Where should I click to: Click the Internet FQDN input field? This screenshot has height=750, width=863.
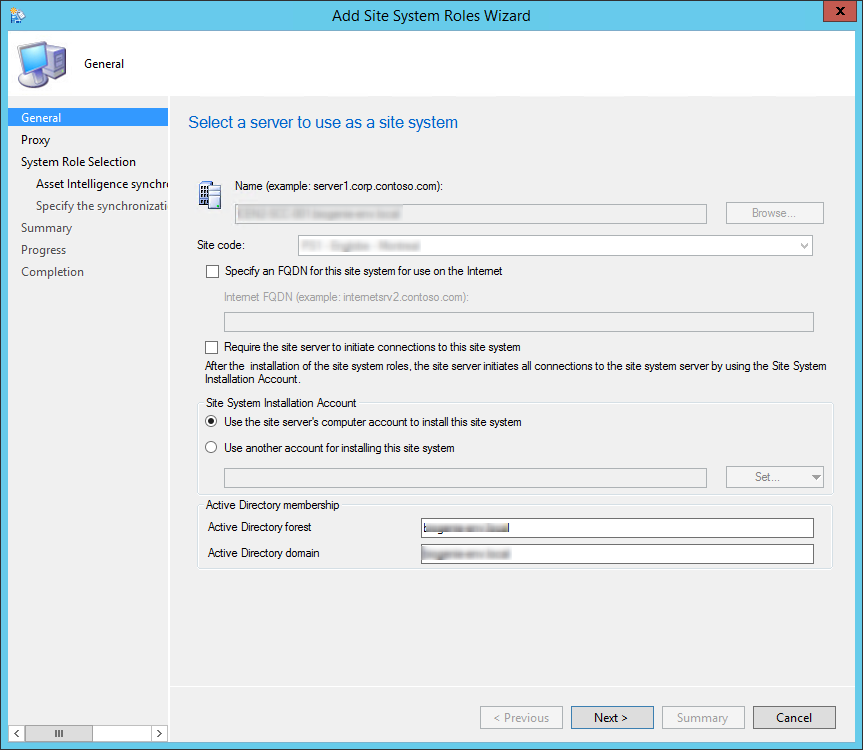[518, 322]
